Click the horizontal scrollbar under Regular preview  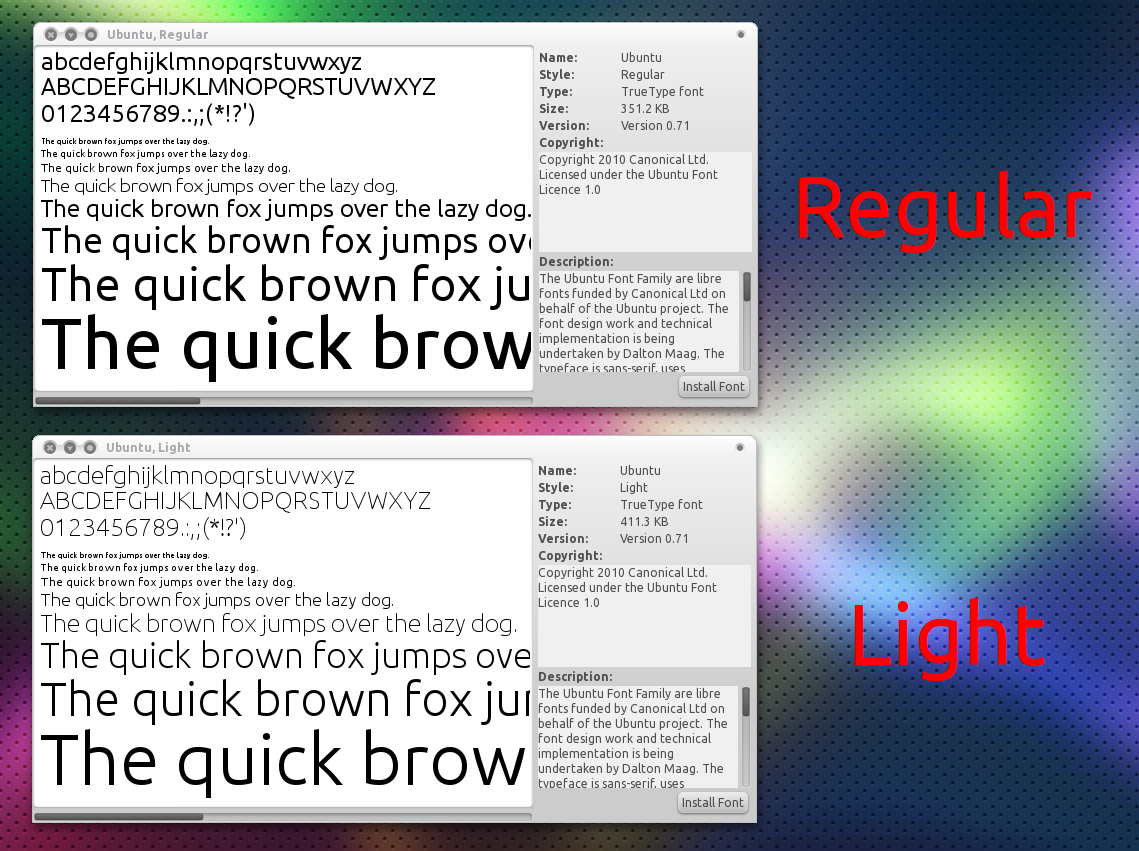(x=117, y=401)
